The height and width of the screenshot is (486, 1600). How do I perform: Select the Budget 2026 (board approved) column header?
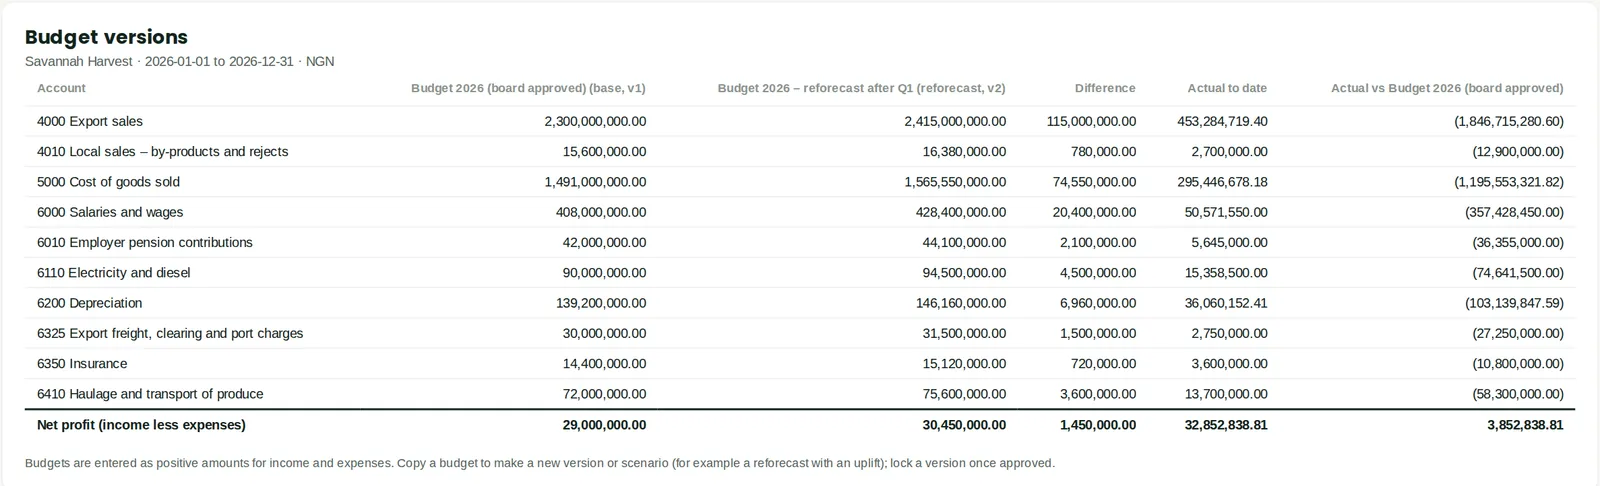tap(528, 88)
